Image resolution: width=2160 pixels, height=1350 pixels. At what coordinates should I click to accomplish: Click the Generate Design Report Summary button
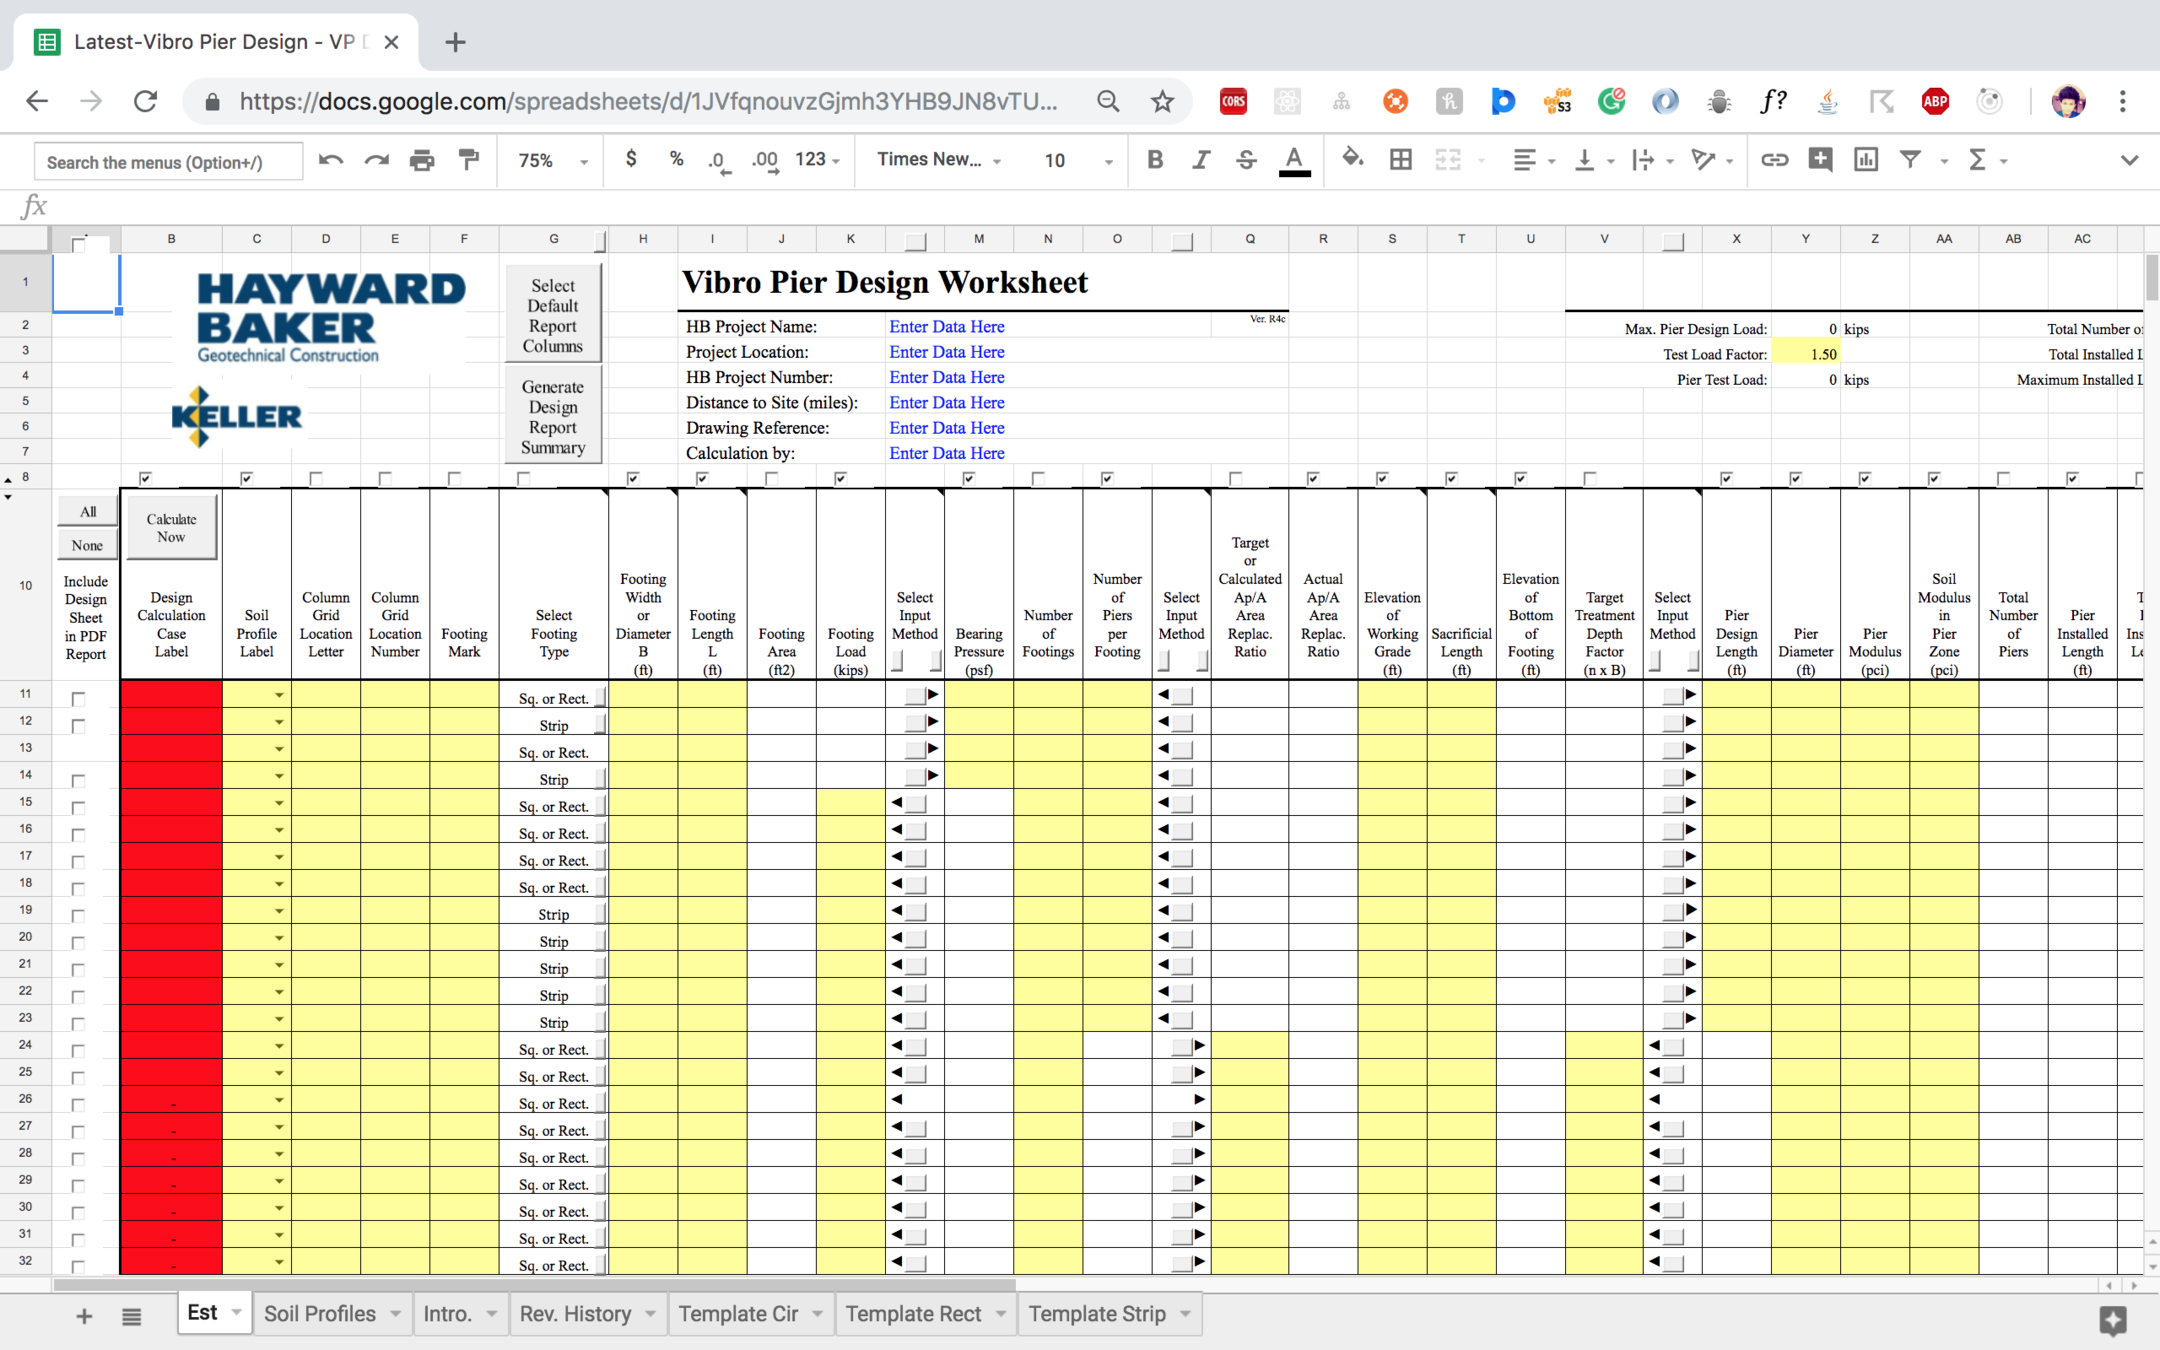point(553,417)
